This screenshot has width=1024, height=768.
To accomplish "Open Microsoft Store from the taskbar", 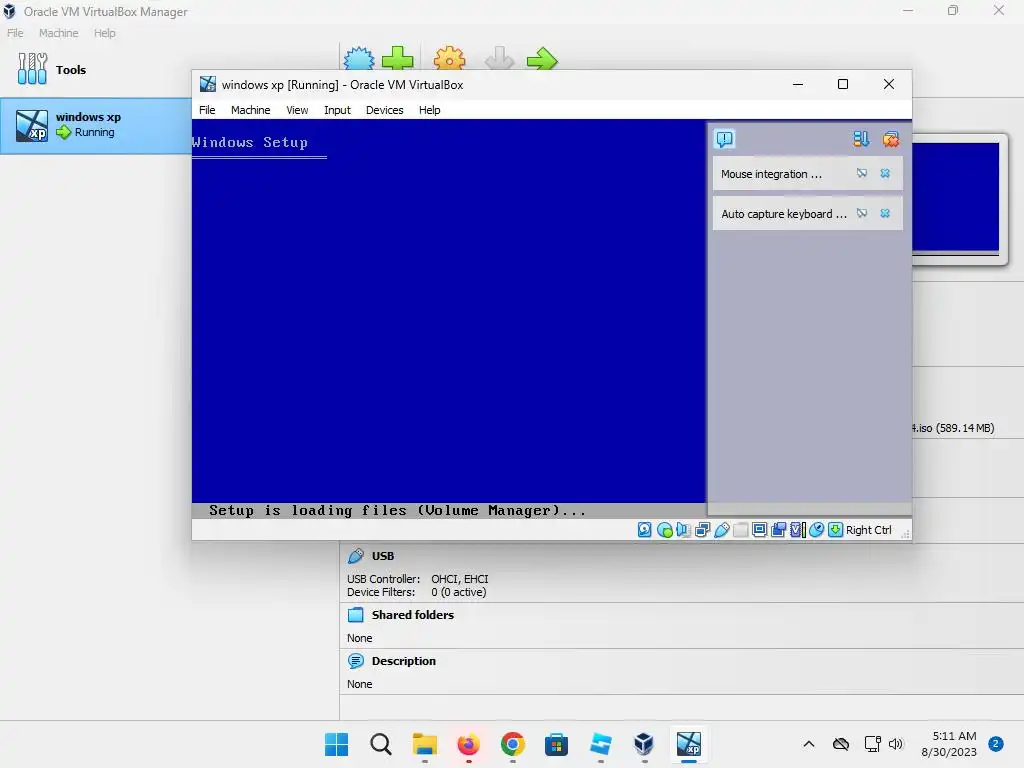I will [x=556, y=744].
